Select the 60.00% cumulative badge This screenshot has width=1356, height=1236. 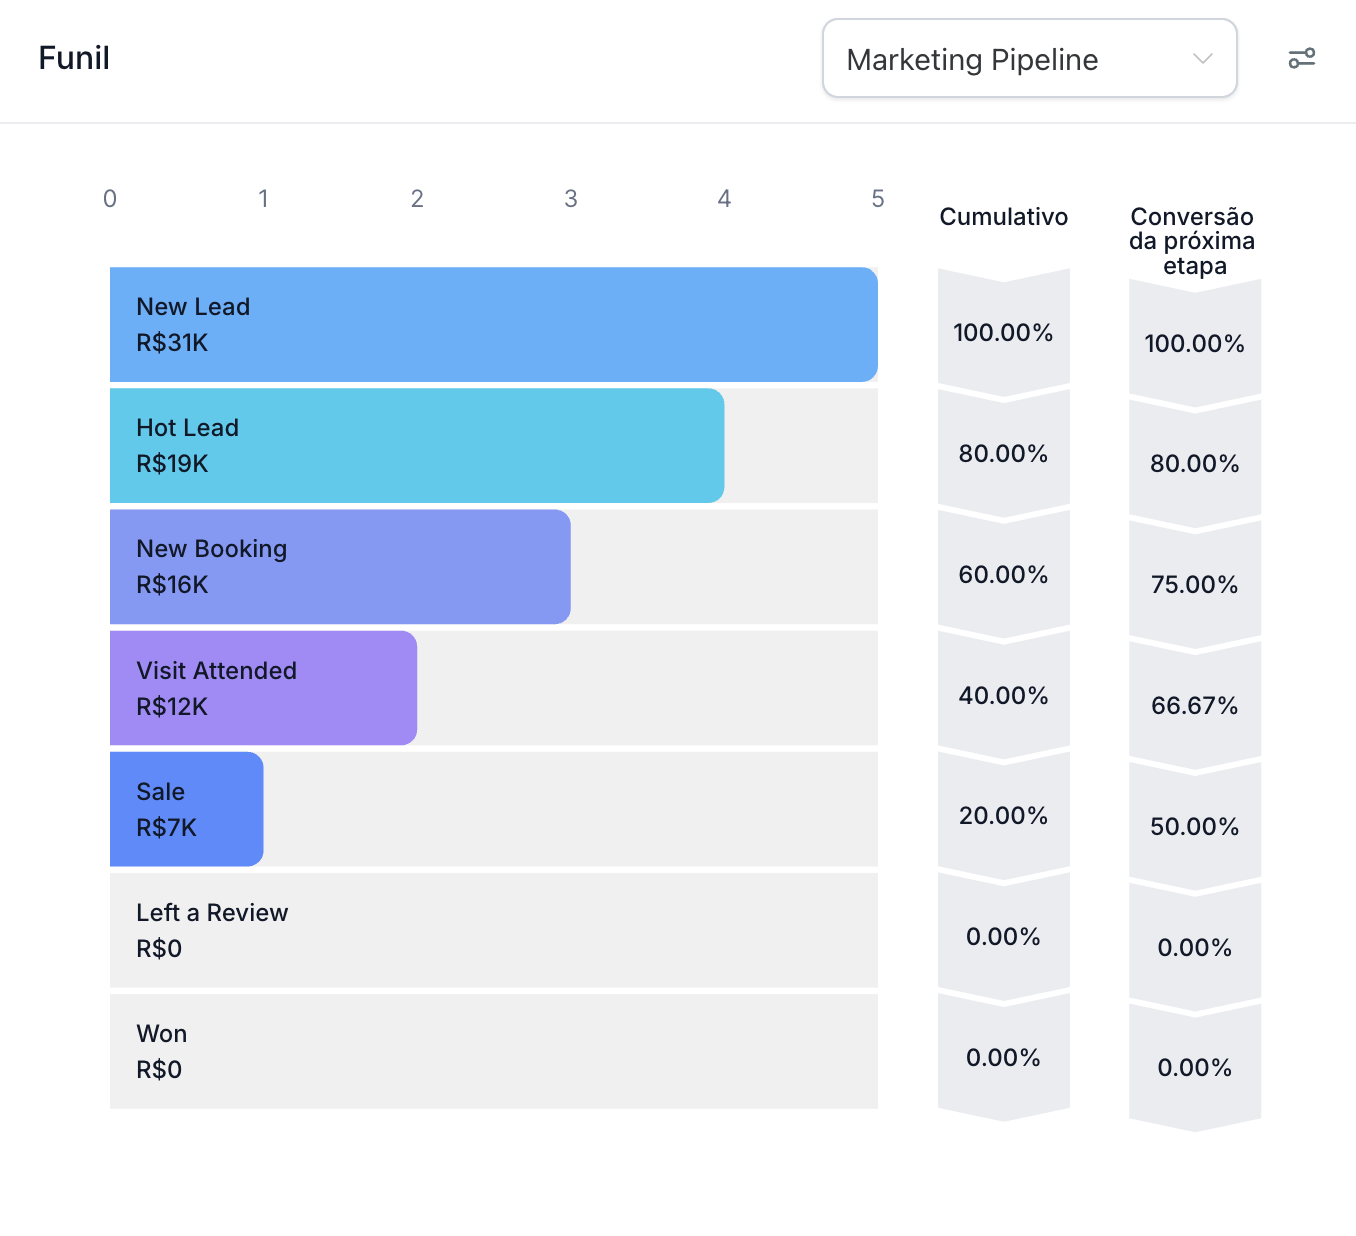coord(1003,575)
